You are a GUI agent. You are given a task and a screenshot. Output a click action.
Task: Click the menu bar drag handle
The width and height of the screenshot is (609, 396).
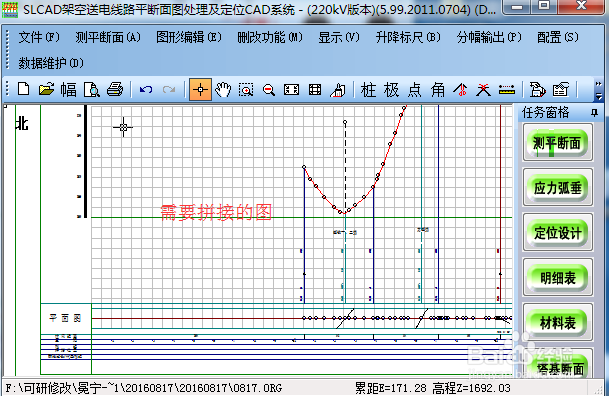point(7,50)
